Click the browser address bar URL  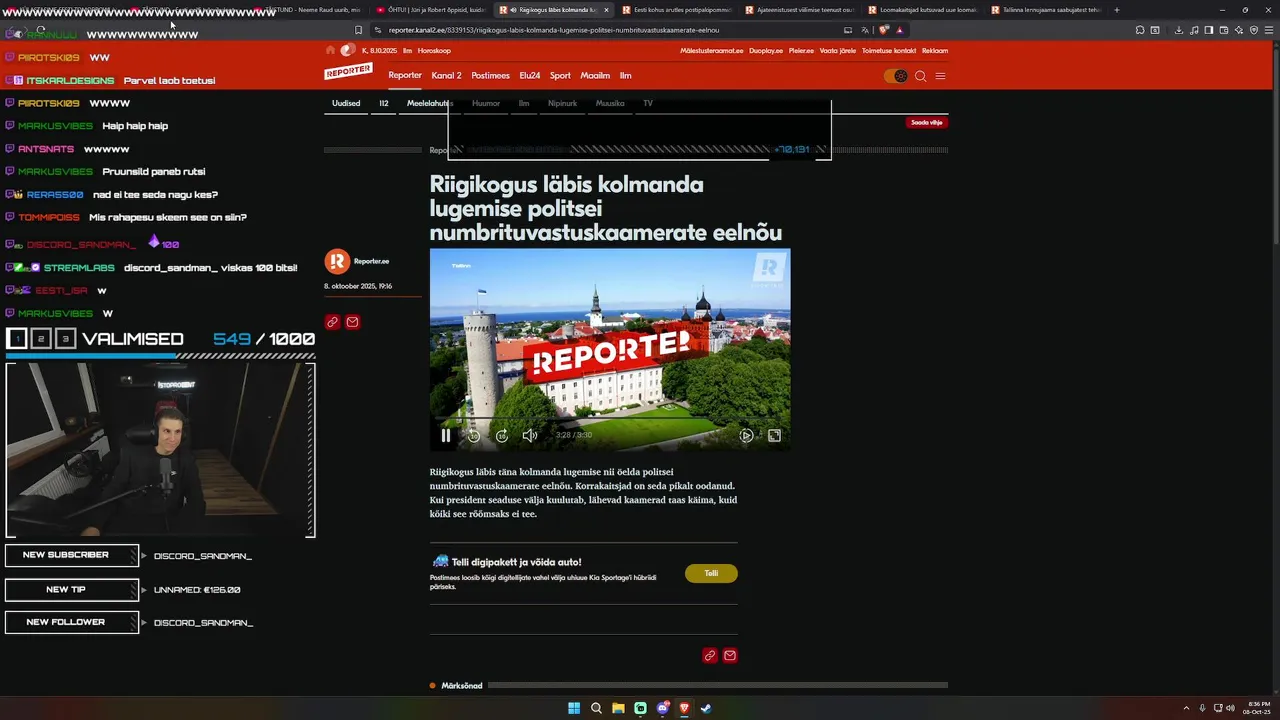[x=553, y=30]
